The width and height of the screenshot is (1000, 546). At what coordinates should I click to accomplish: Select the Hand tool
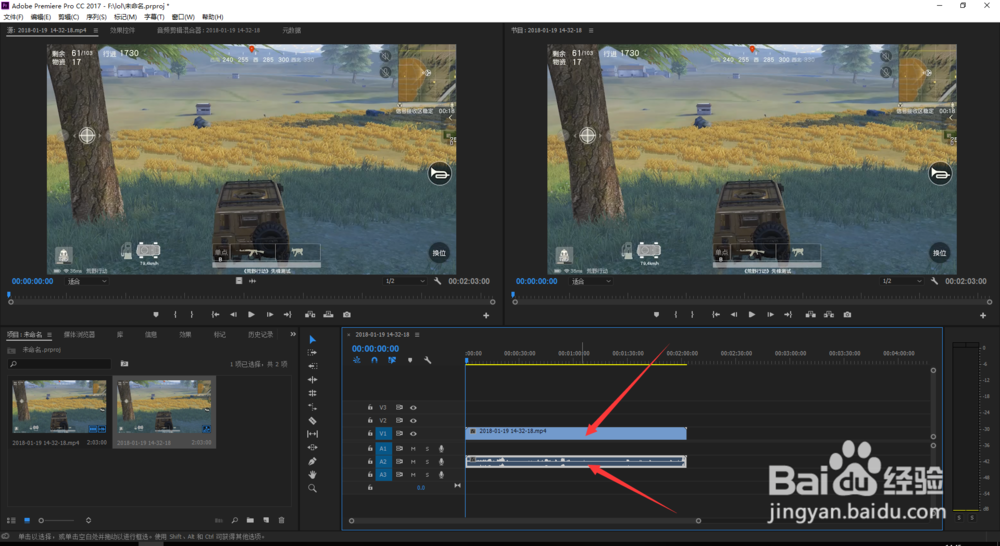pyautogui.click(x=312, y=475)
